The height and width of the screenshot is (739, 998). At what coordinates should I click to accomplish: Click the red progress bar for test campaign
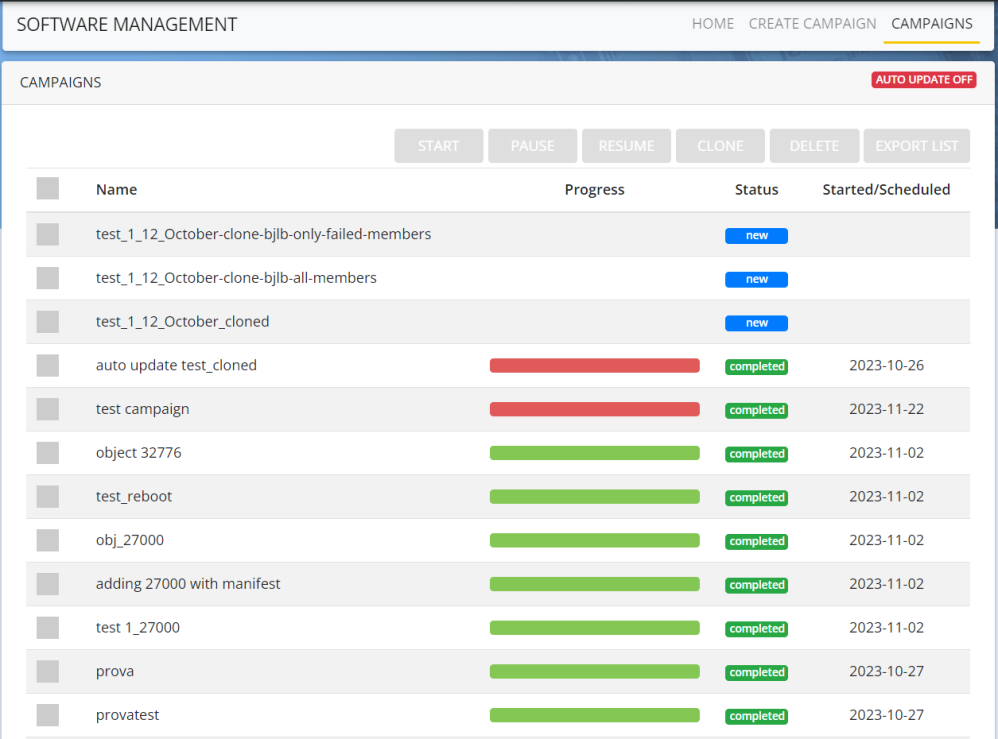tap(594, 409)
